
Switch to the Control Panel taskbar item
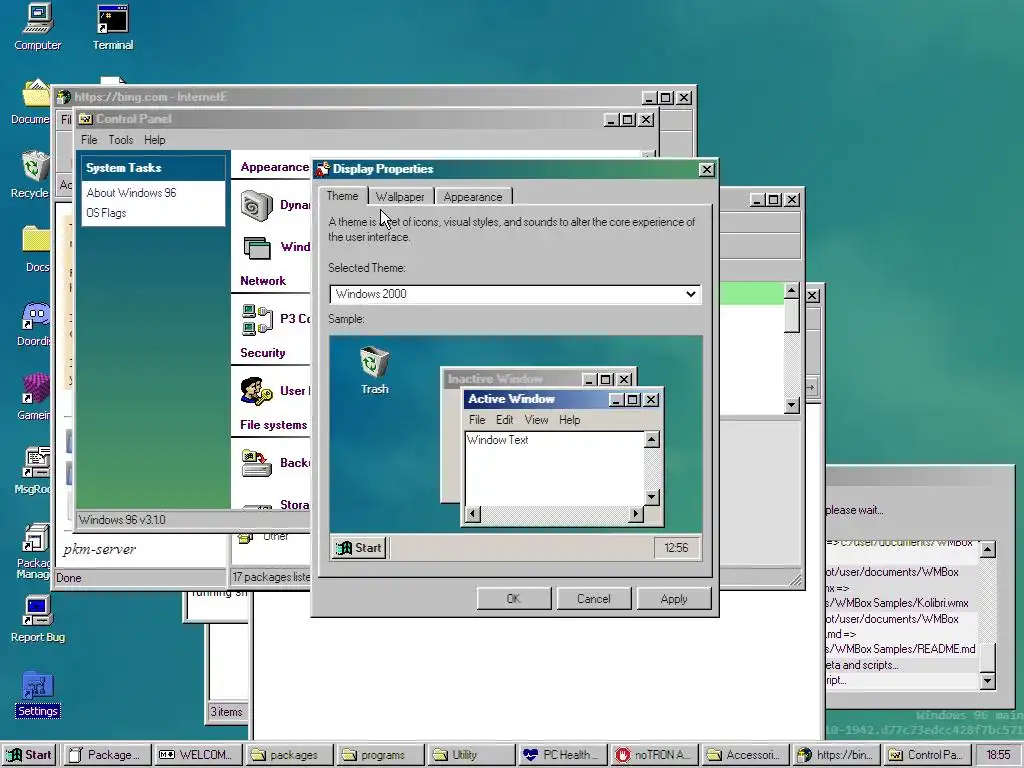[x=925, y=755]
